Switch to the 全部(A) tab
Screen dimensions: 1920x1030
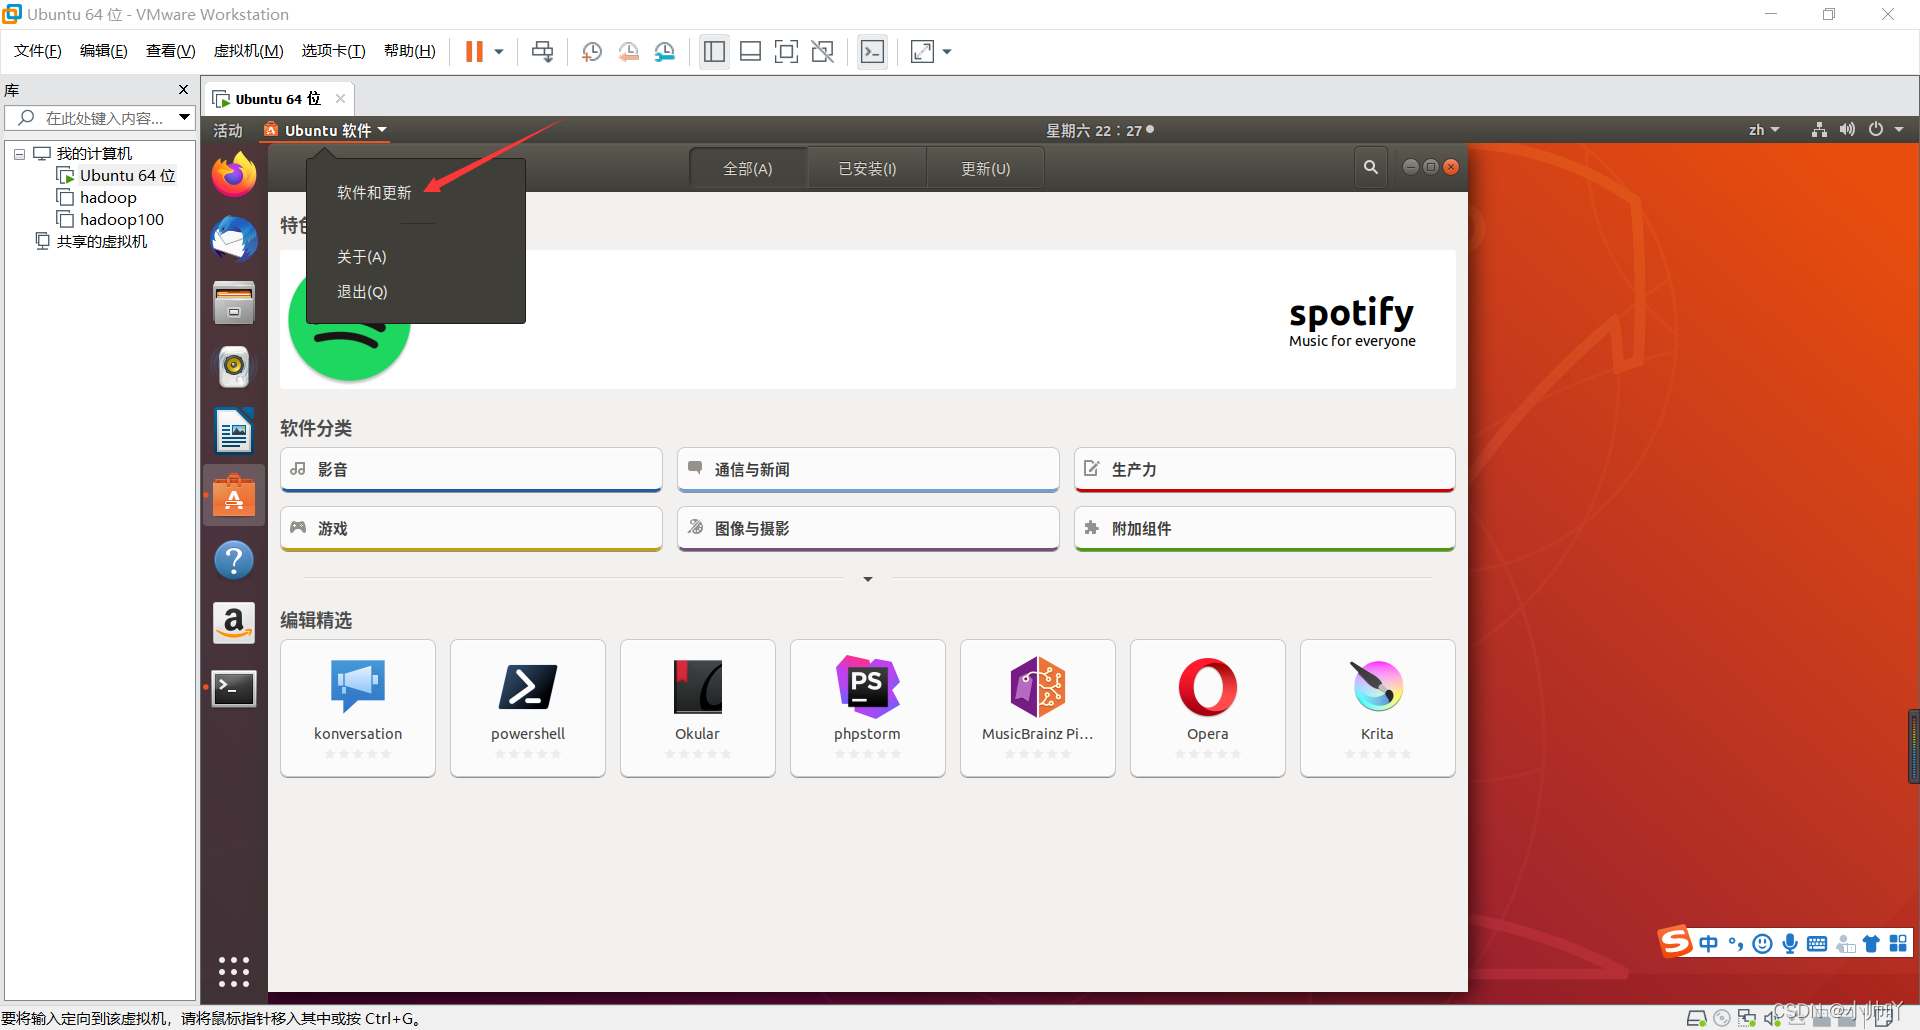[748, 168]
